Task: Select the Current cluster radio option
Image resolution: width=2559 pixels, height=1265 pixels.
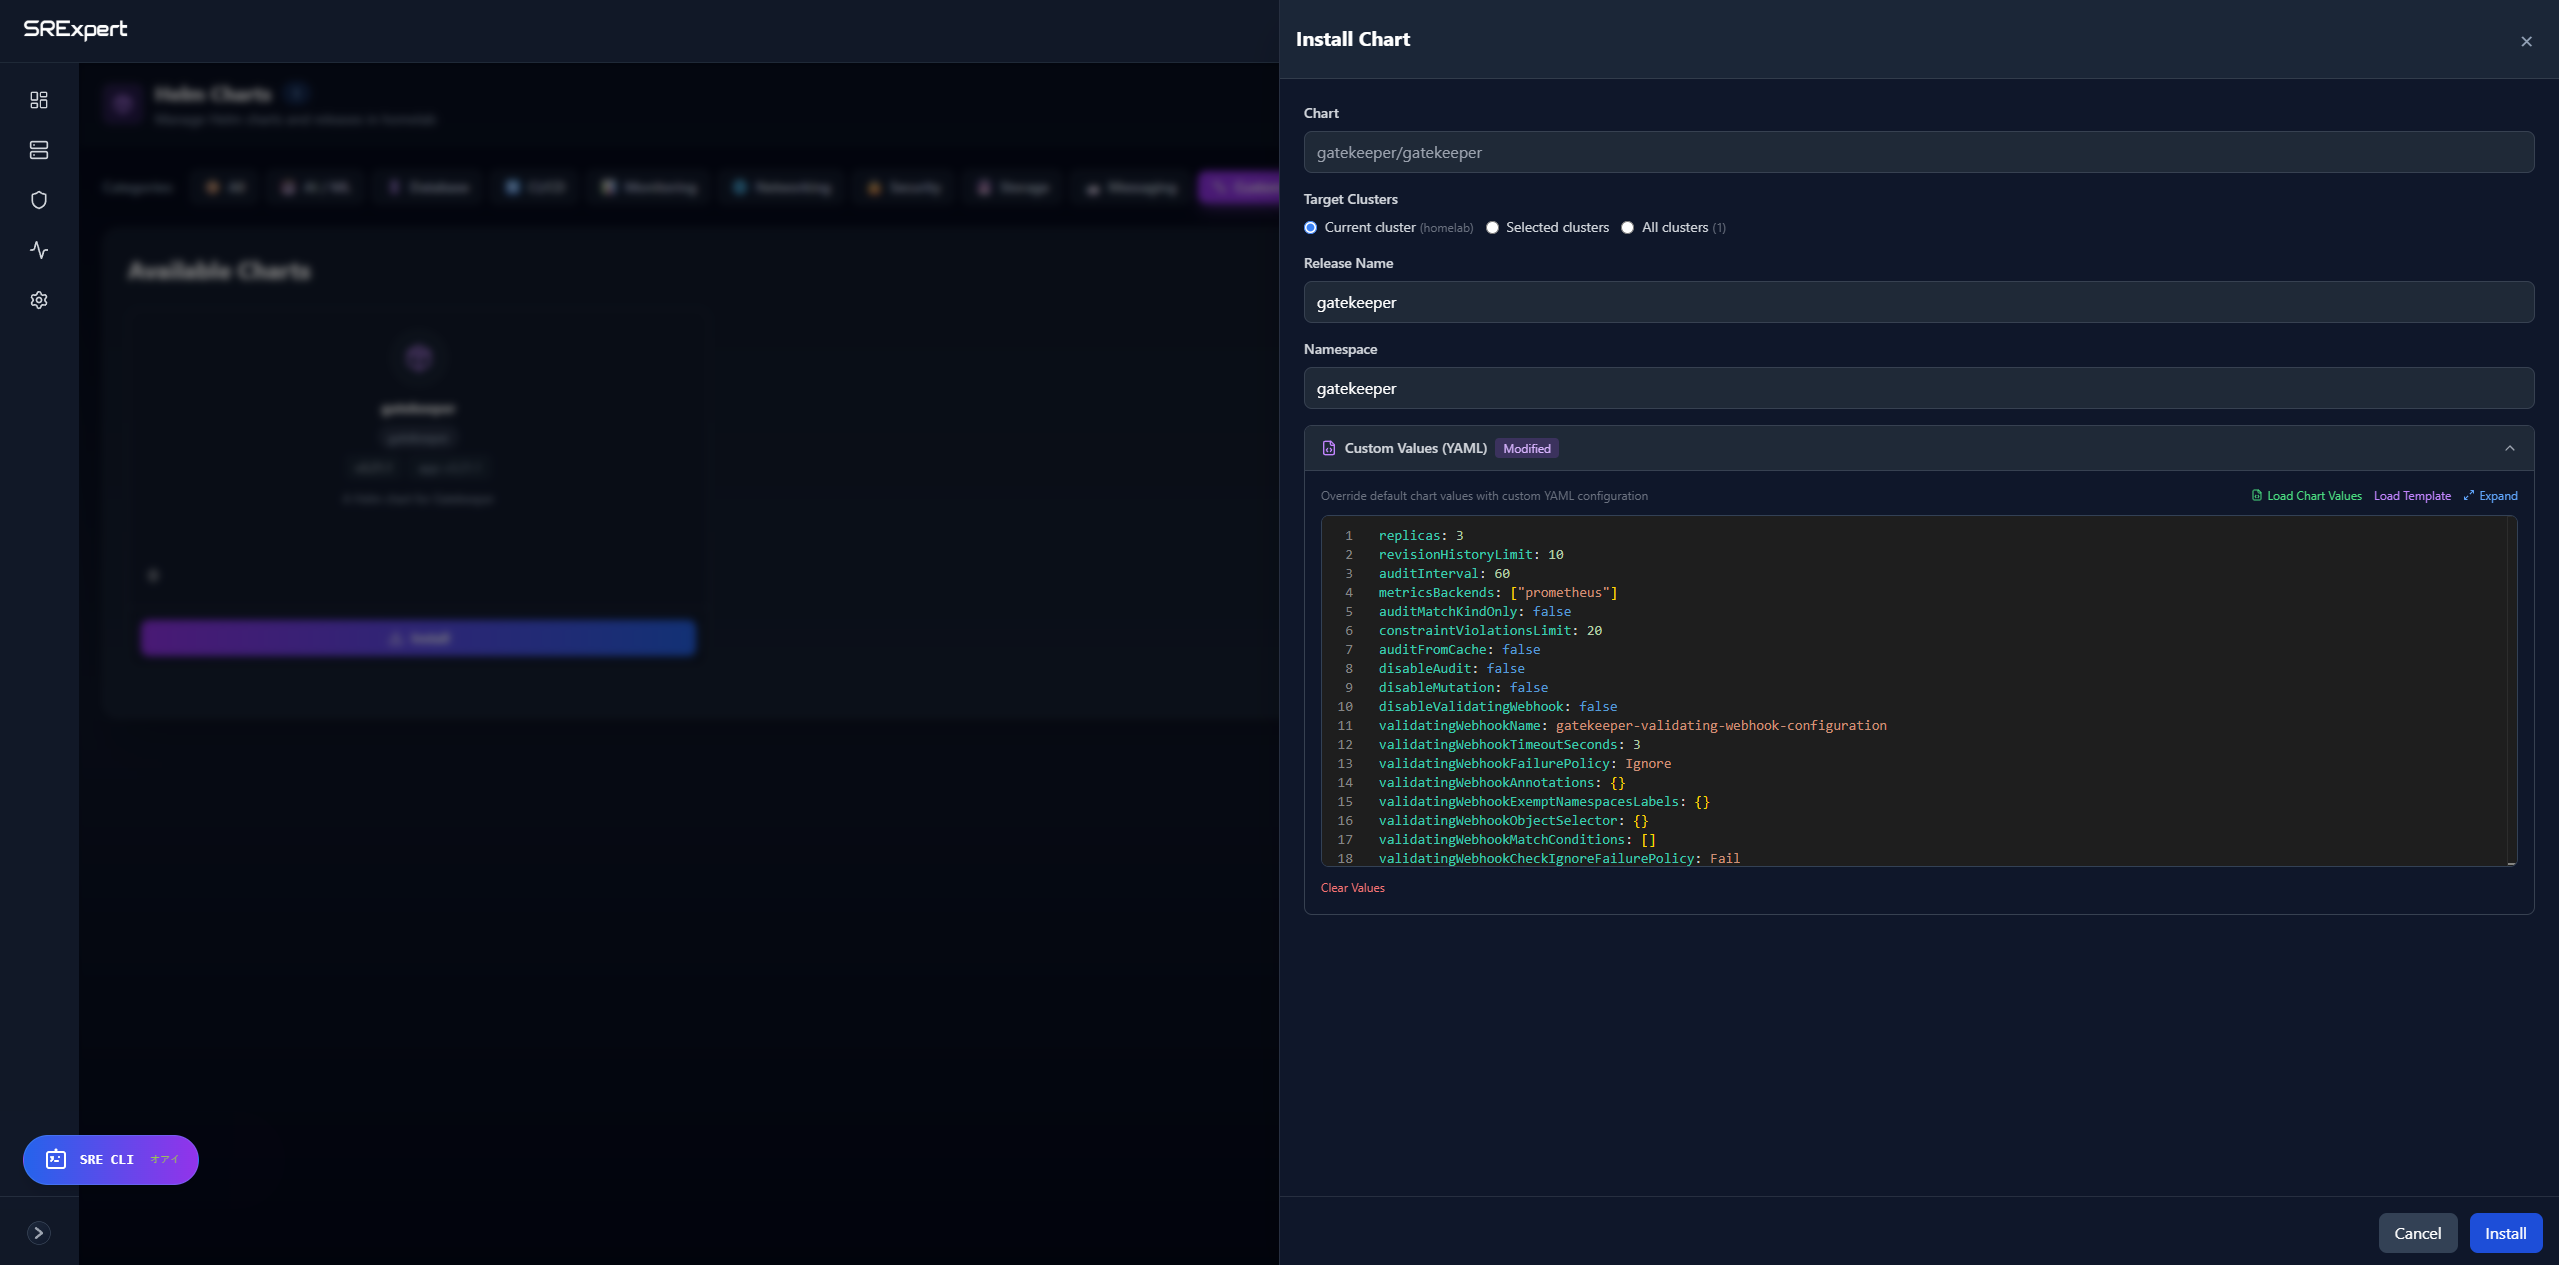Action: [1310, 228]
